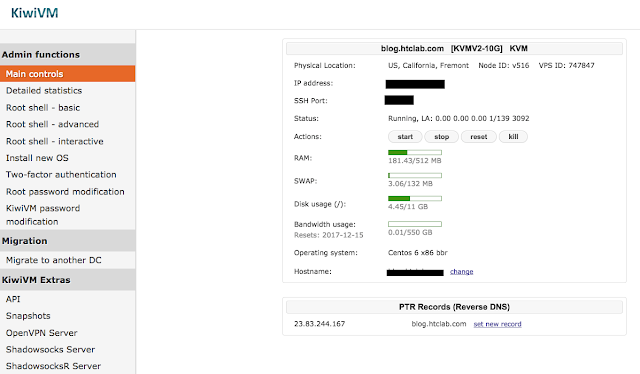Click the status text Running, LA
The image size is (640, 374).
pos(458,118)
